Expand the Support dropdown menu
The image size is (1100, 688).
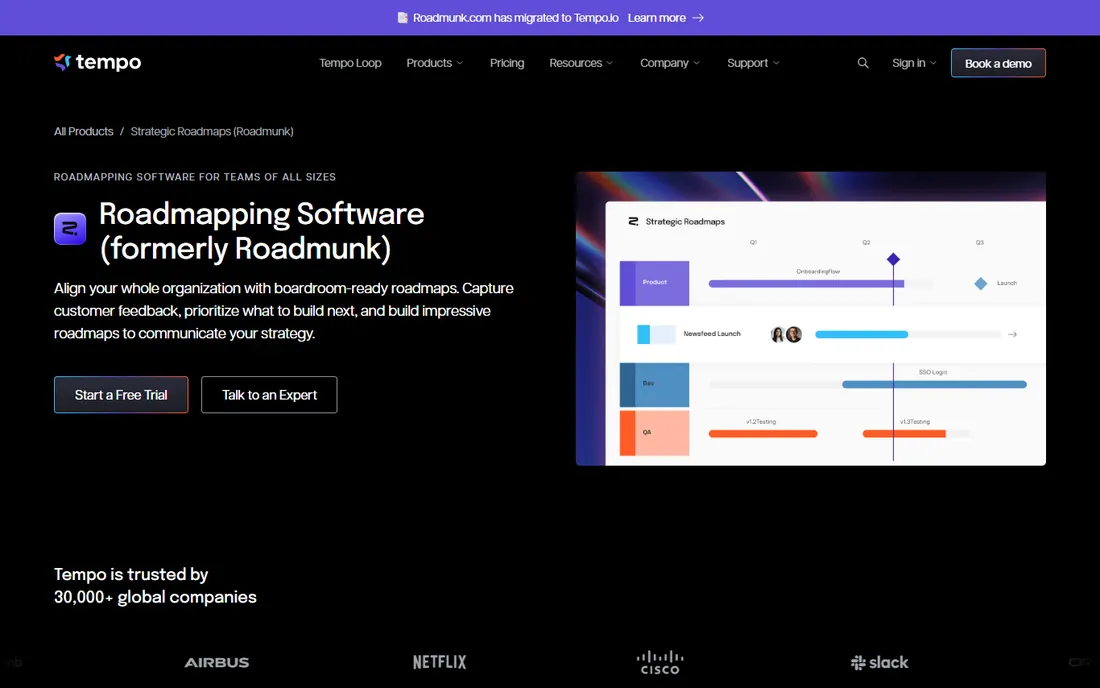pyautogui.click(x=753, y=63)
